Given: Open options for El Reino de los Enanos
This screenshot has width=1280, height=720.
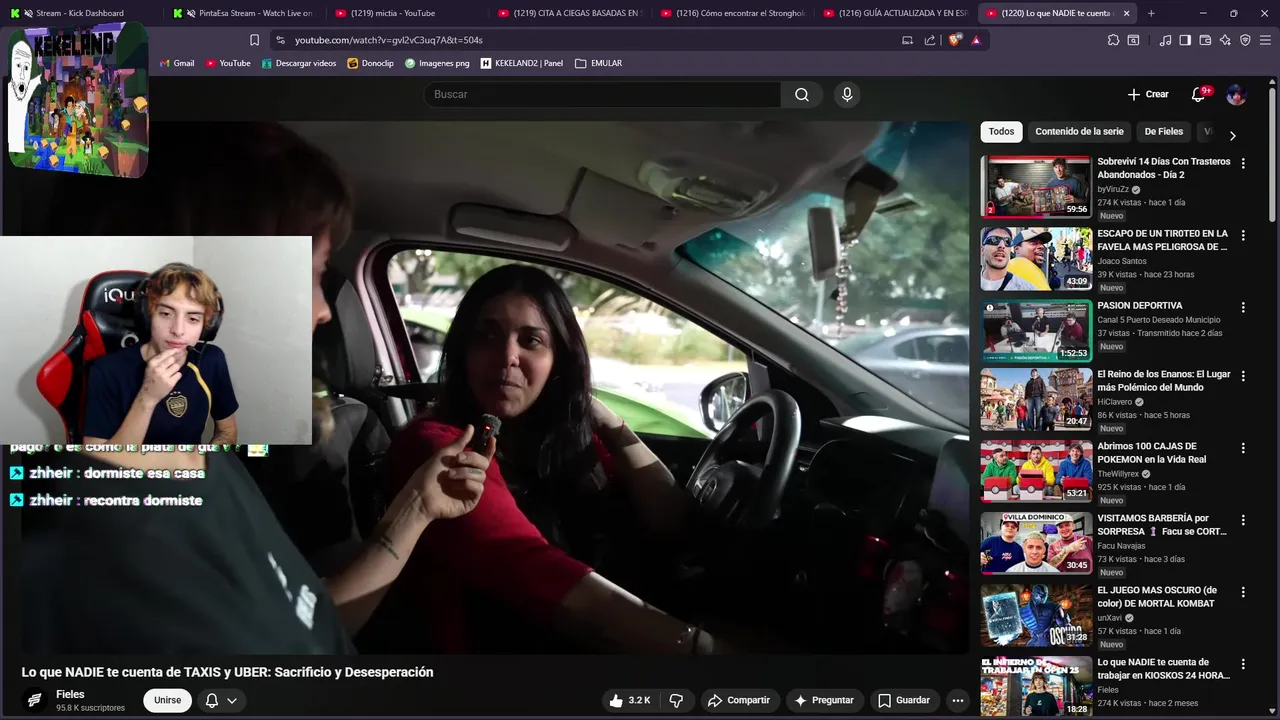Looking at the screenshot, I should pyautogui.click(x=1243, y=376).
